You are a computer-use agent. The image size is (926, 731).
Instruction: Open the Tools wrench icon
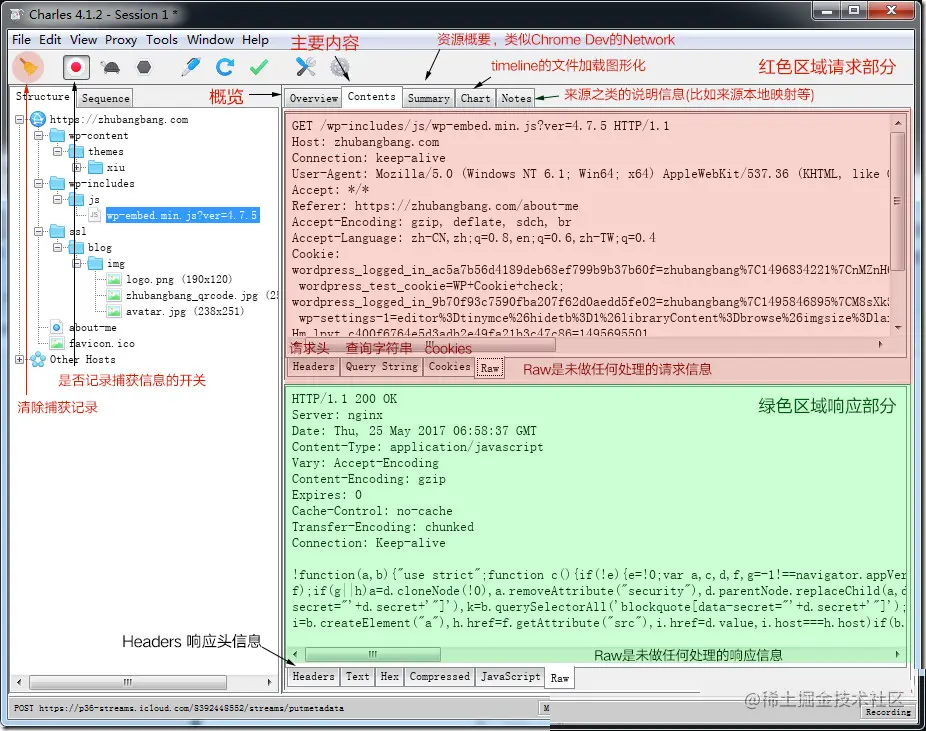click(x=305, y=67)
